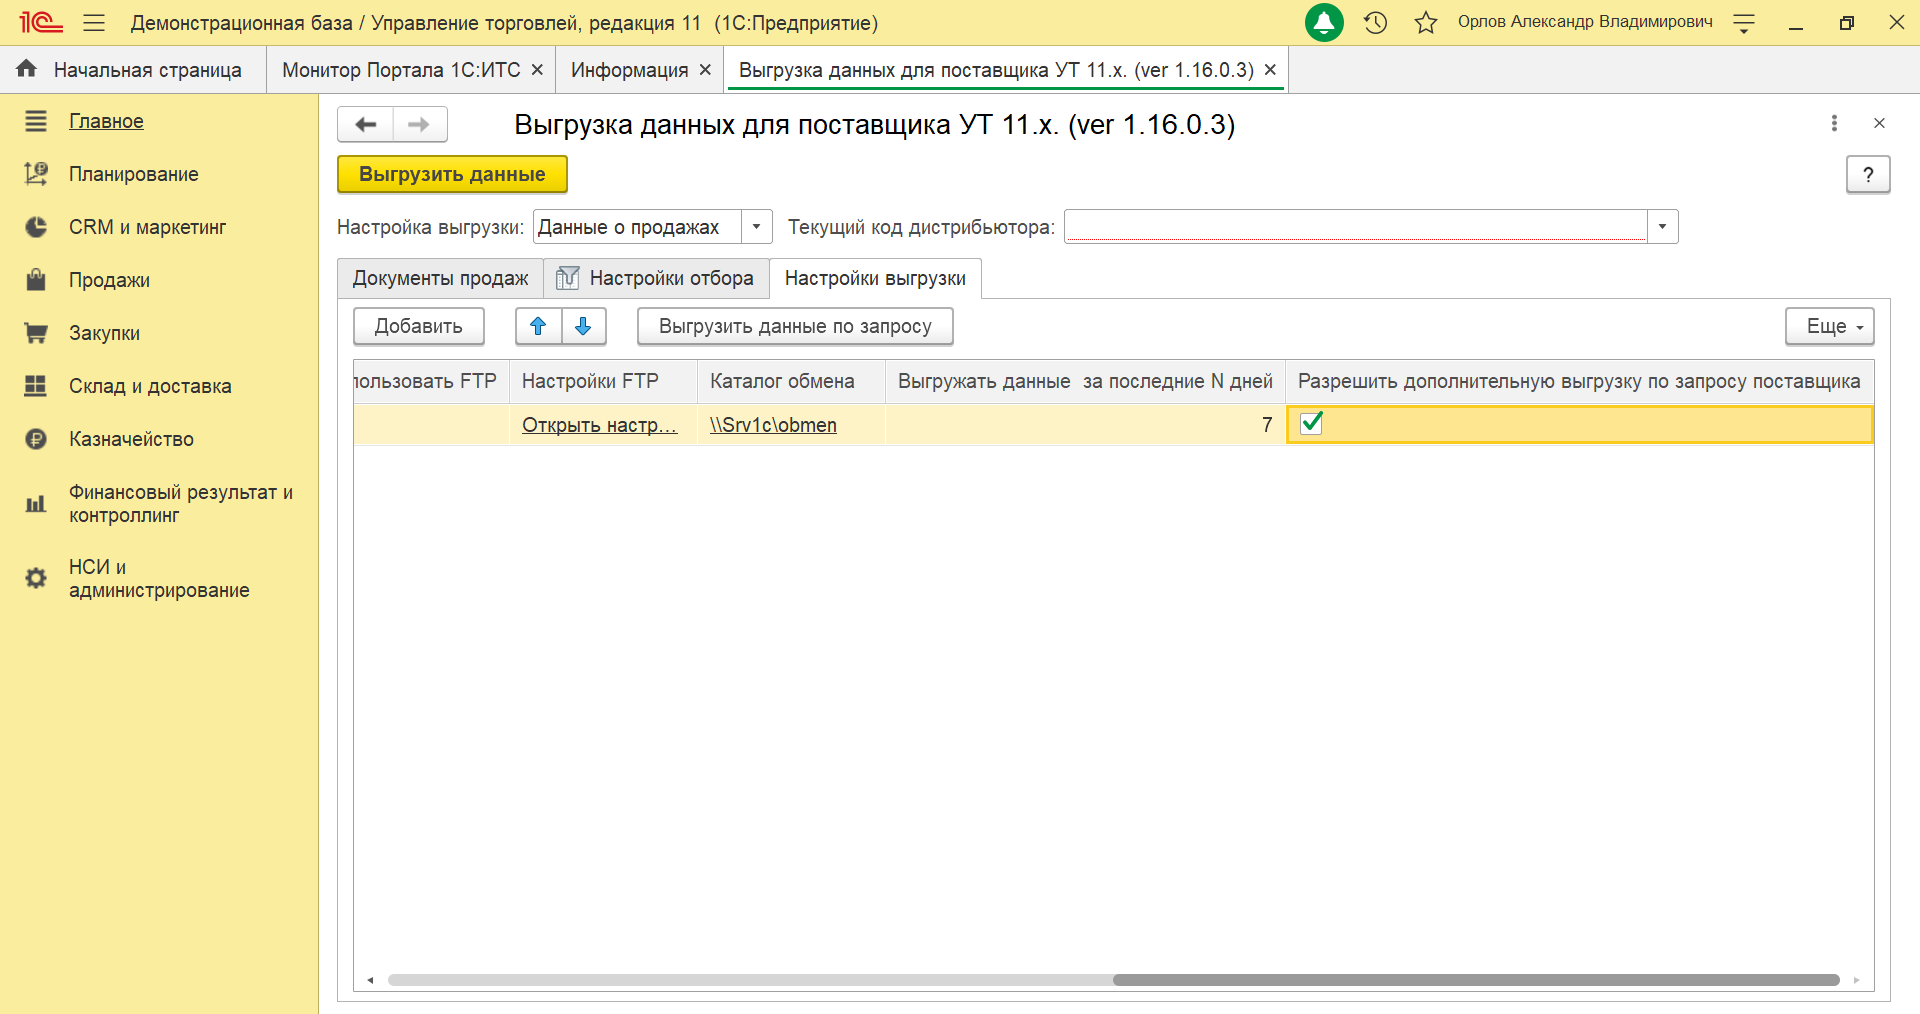This screenshot has height=1014, width=1920.
Task: Open Продажи section
Action: point(109,280)
